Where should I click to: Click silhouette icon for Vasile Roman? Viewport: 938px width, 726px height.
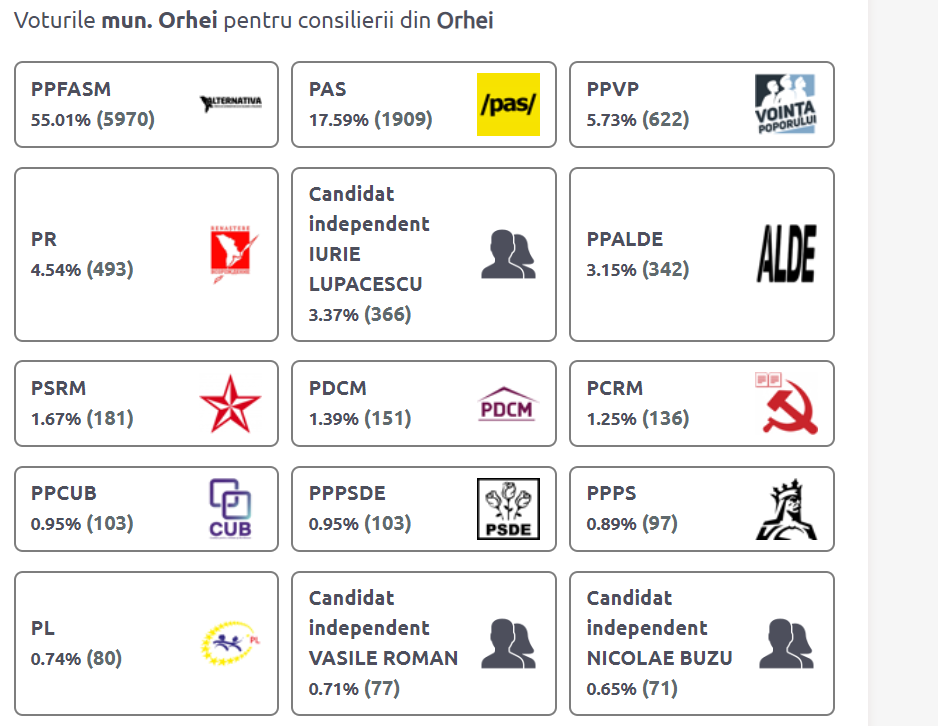click(508, 643)
